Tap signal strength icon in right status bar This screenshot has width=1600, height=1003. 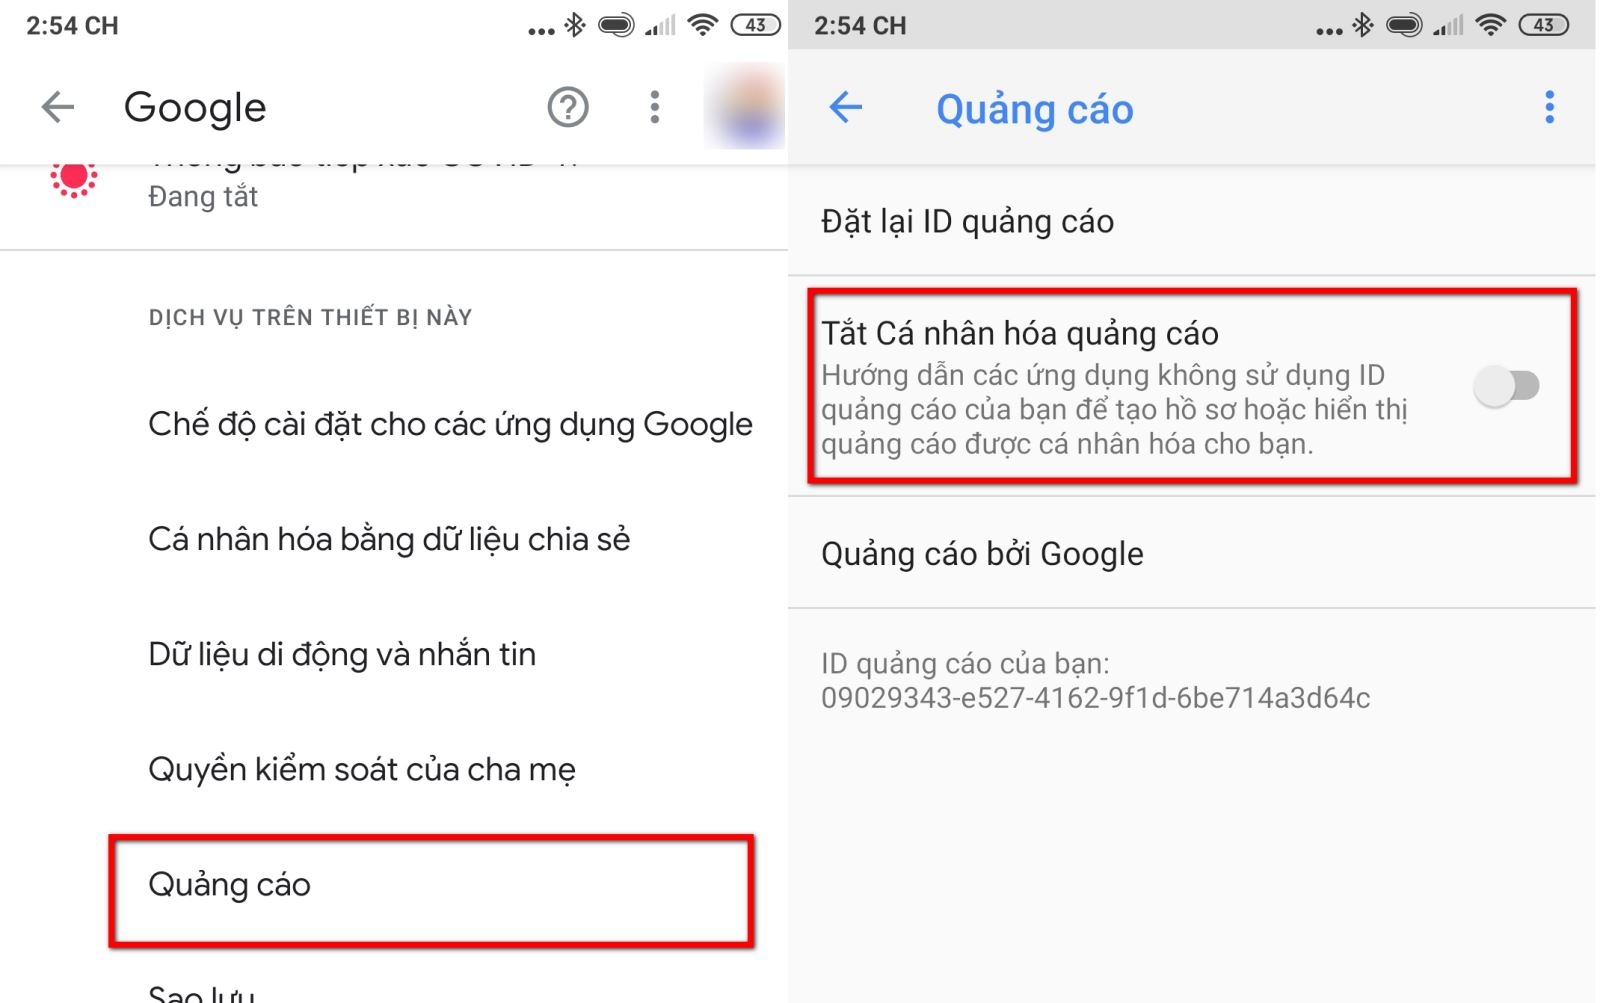(x=1448, y=25)
